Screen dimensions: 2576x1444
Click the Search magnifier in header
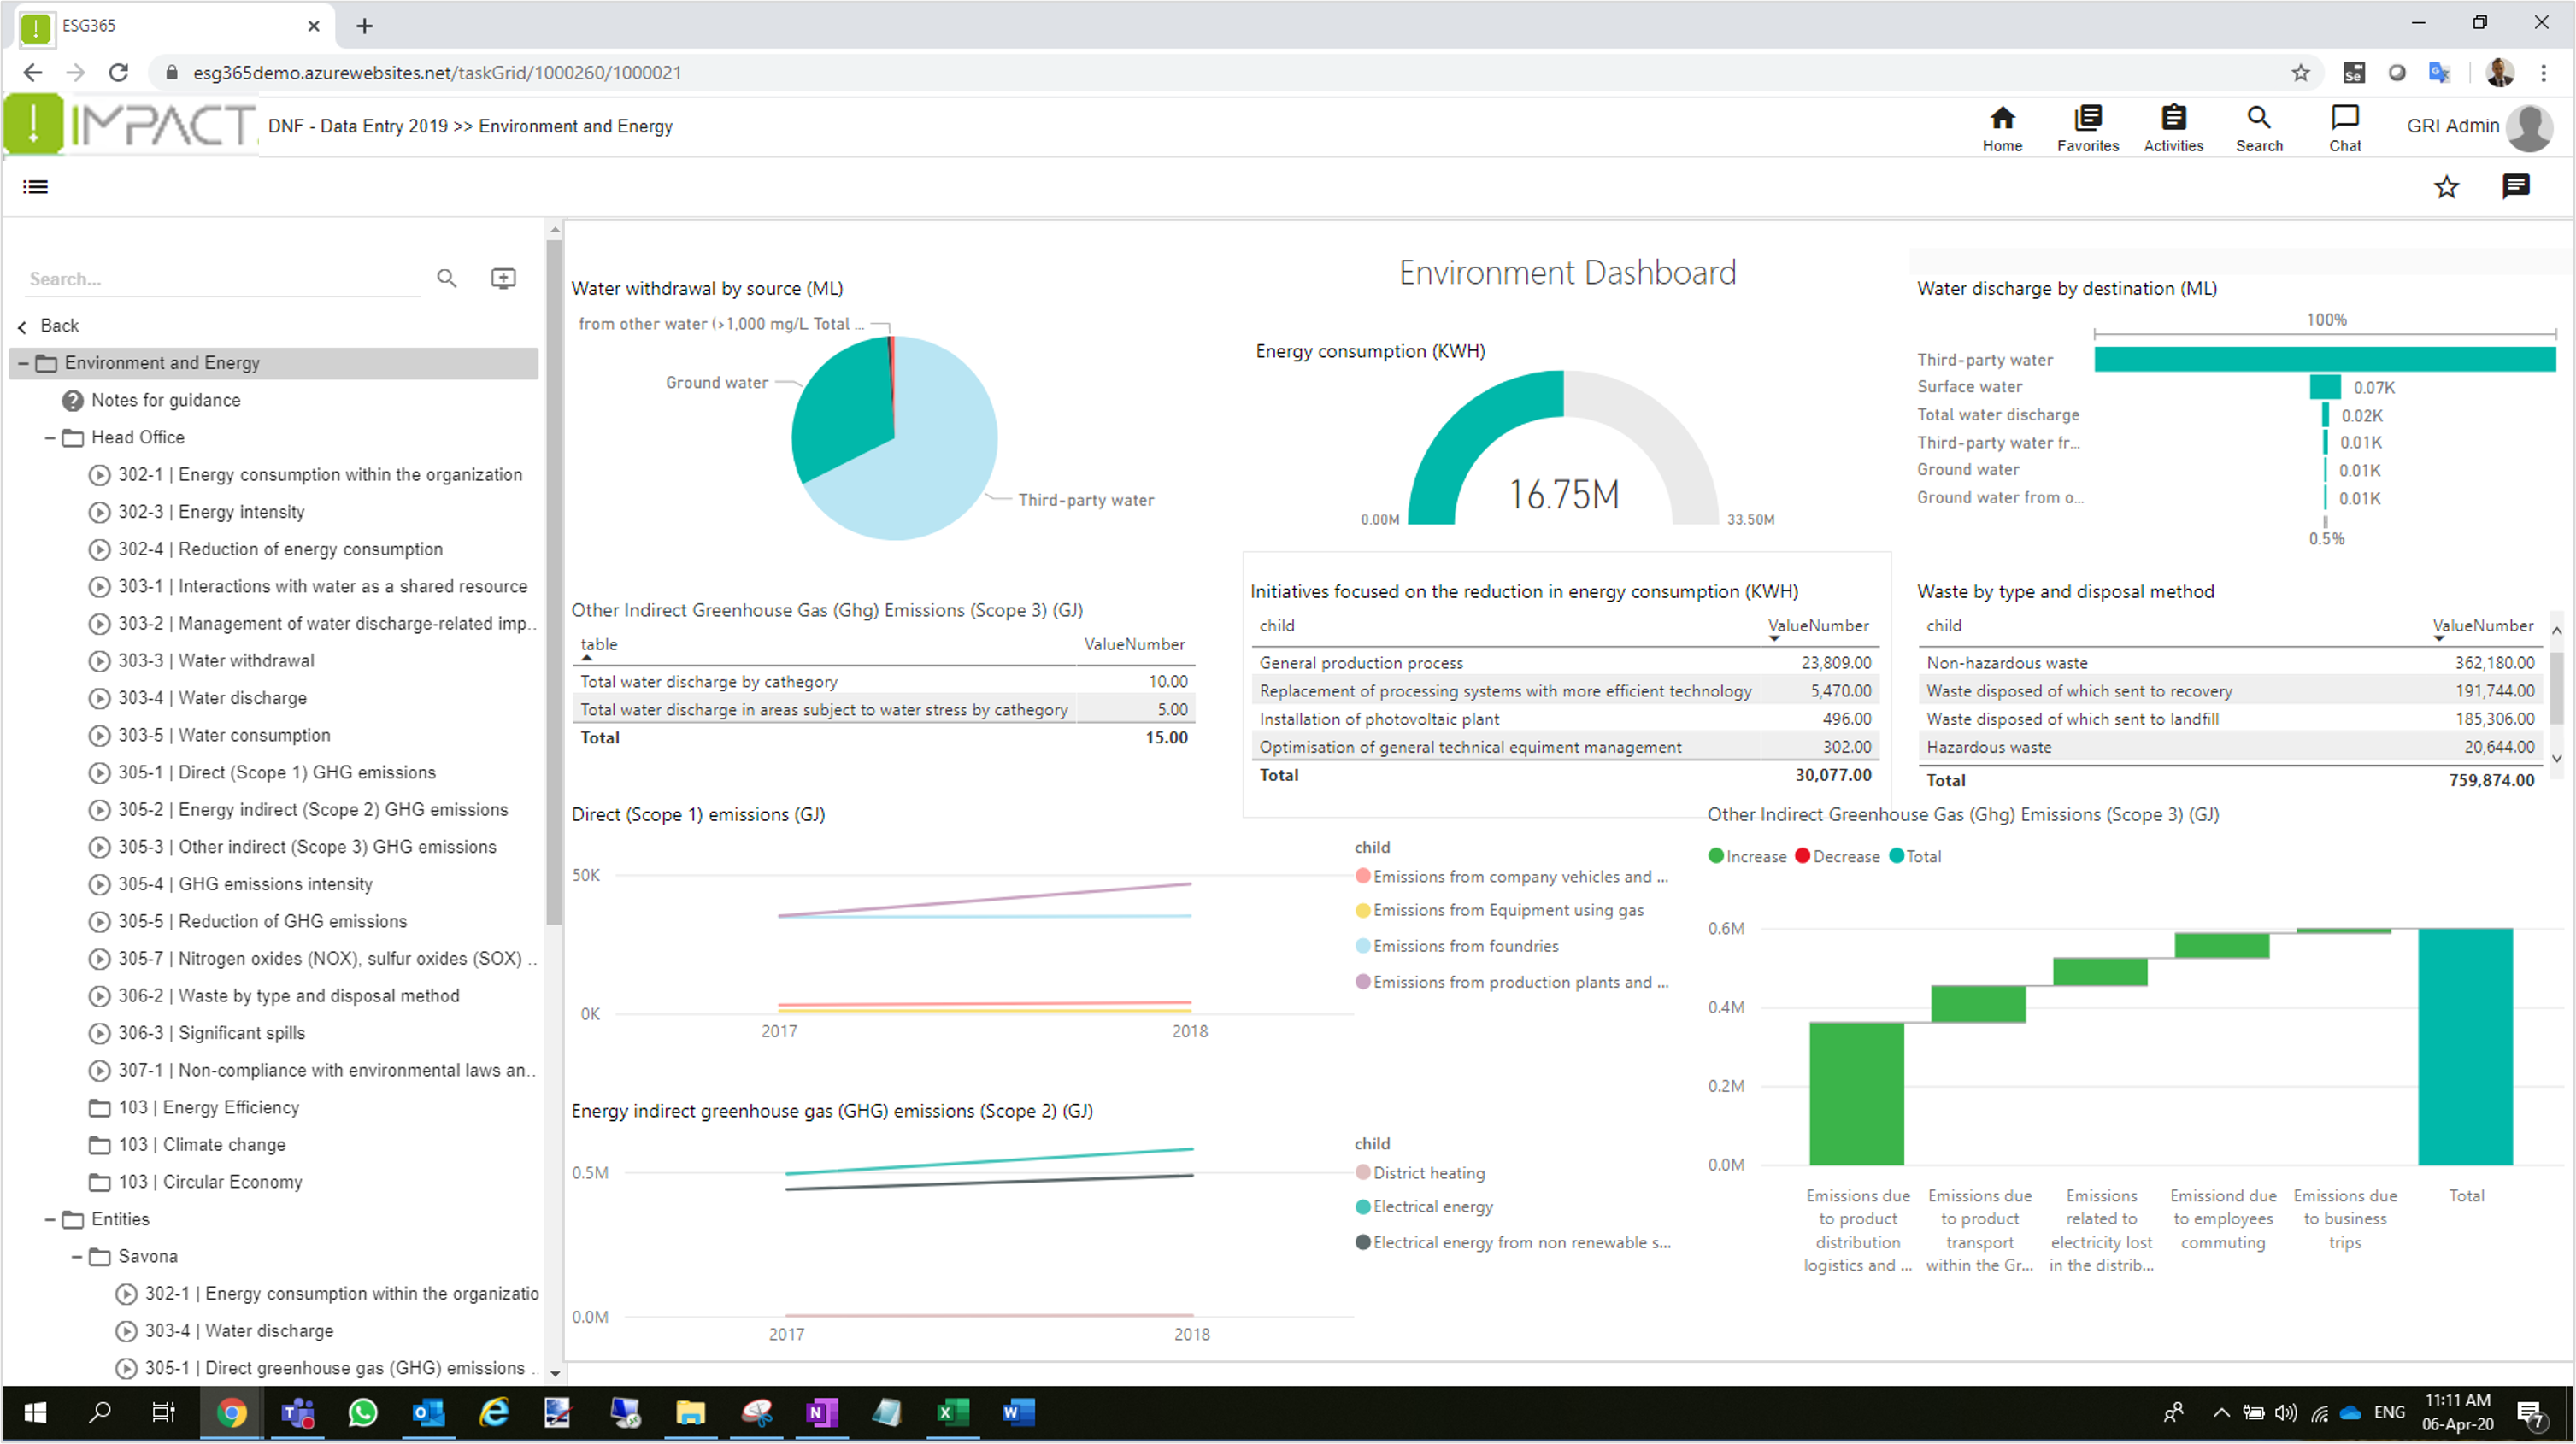[x=2258, y=119]
